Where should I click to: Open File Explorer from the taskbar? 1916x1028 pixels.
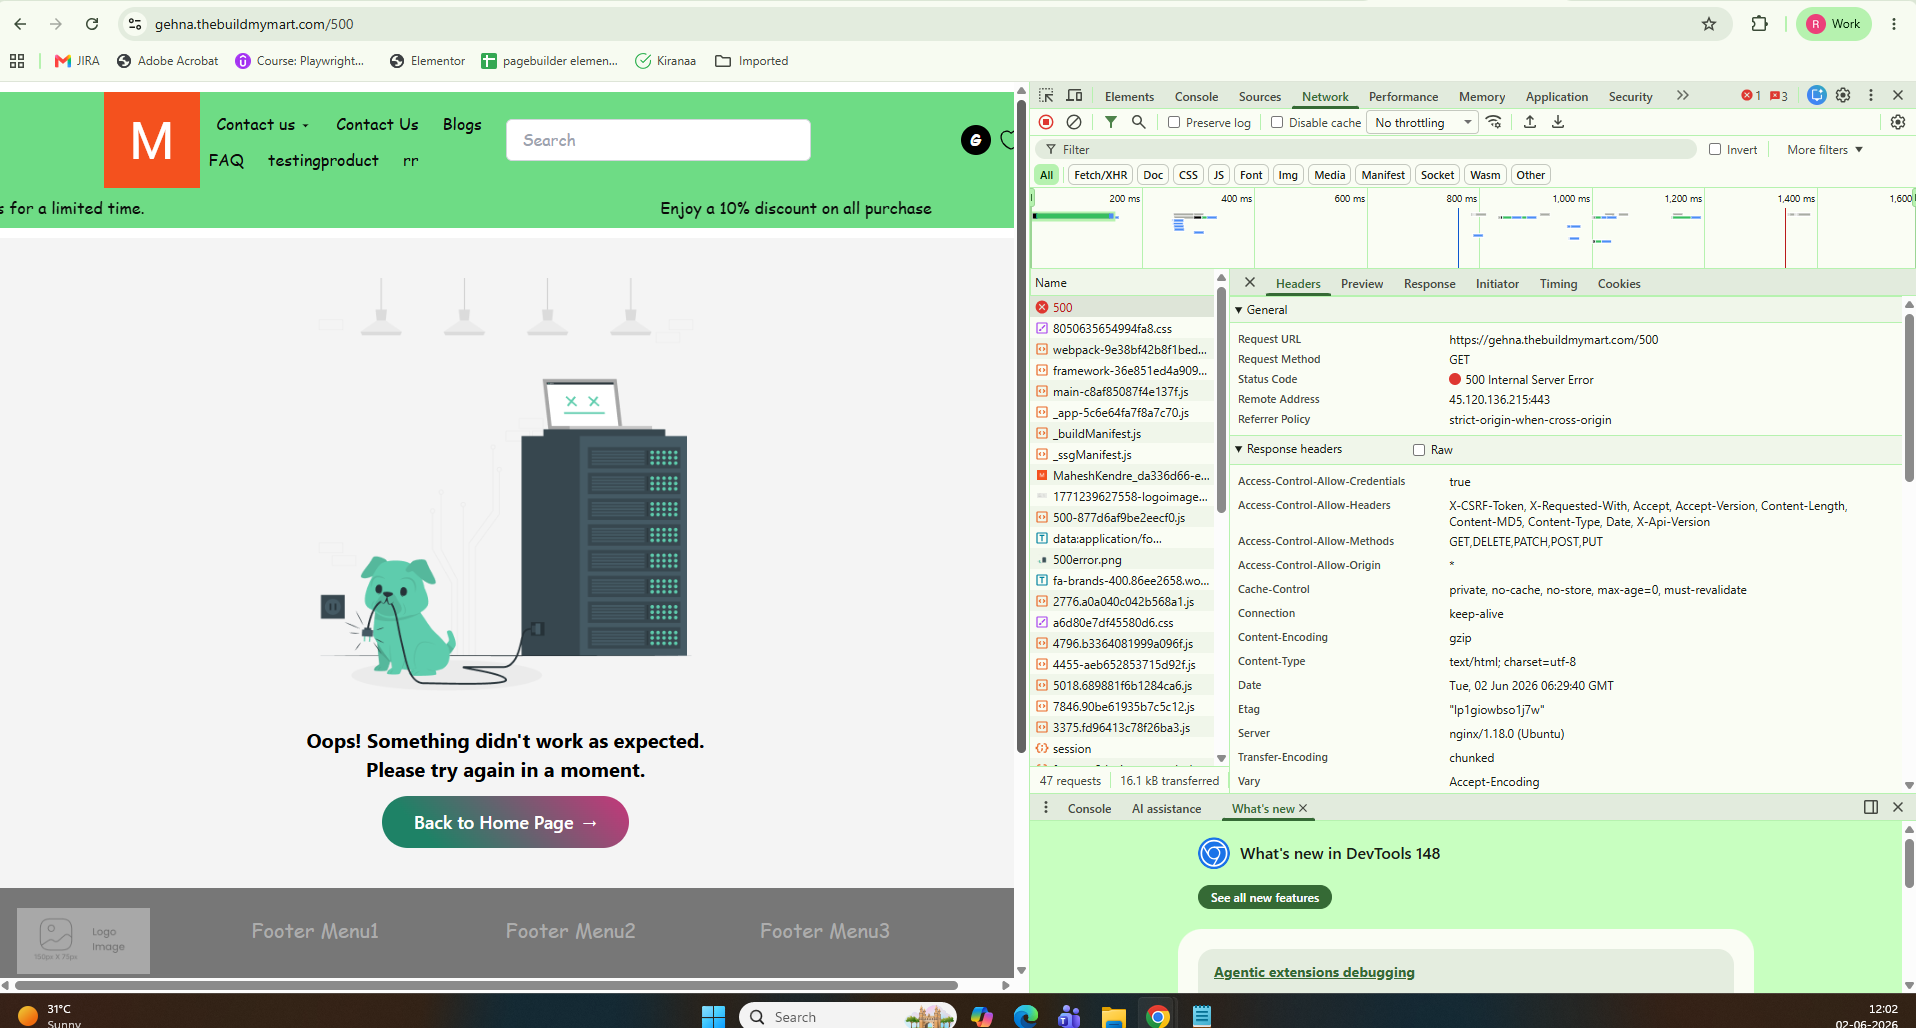[1114, 1016]
